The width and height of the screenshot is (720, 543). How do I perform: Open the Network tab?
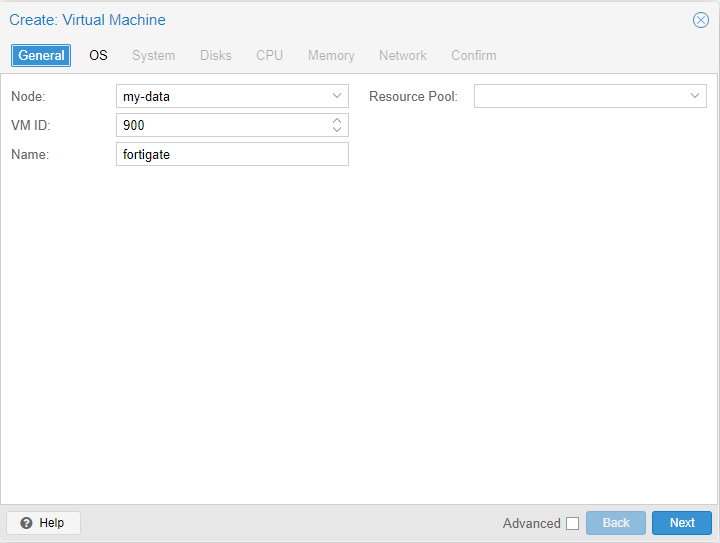(x=403, y=56)
